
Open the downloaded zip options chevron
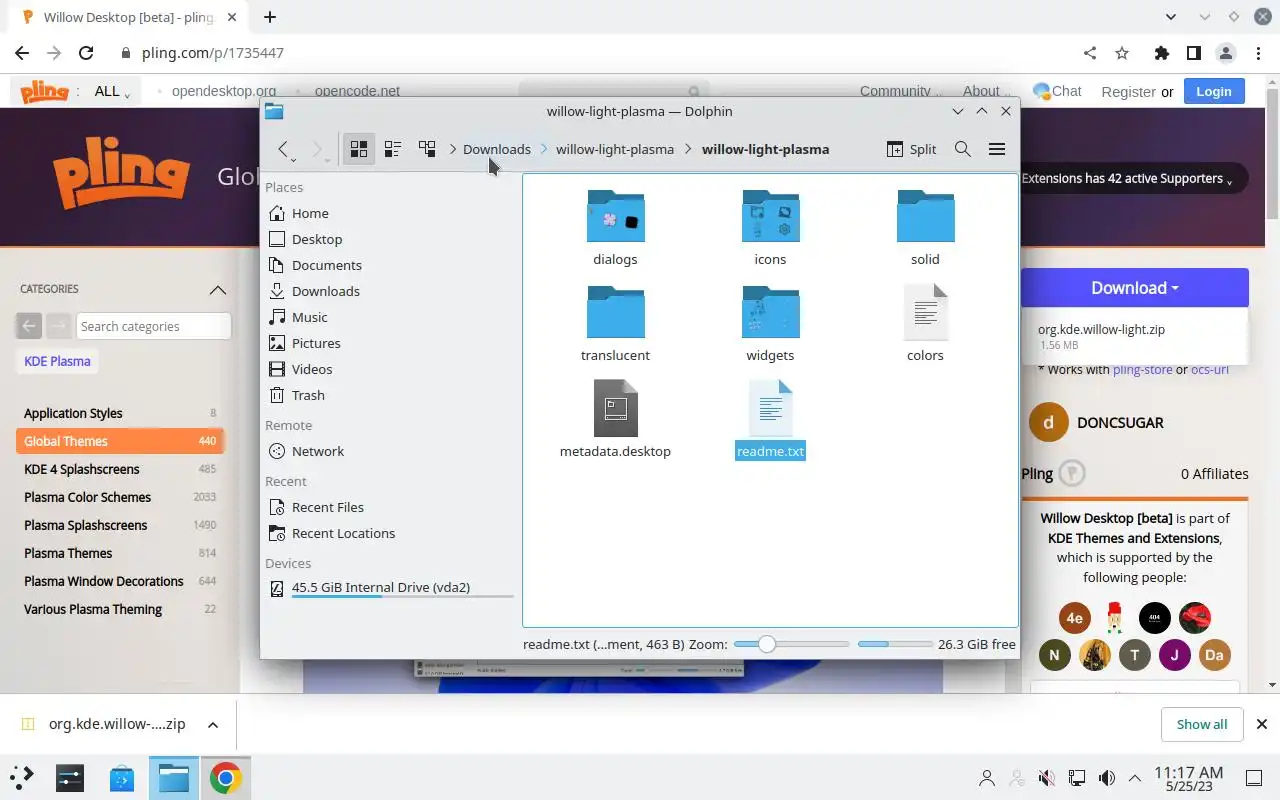tap(212, 724)
